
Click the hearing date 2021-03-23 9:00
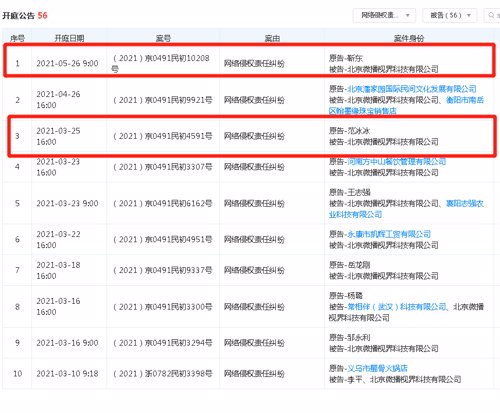pyautogui.click(x=67, y=203)
